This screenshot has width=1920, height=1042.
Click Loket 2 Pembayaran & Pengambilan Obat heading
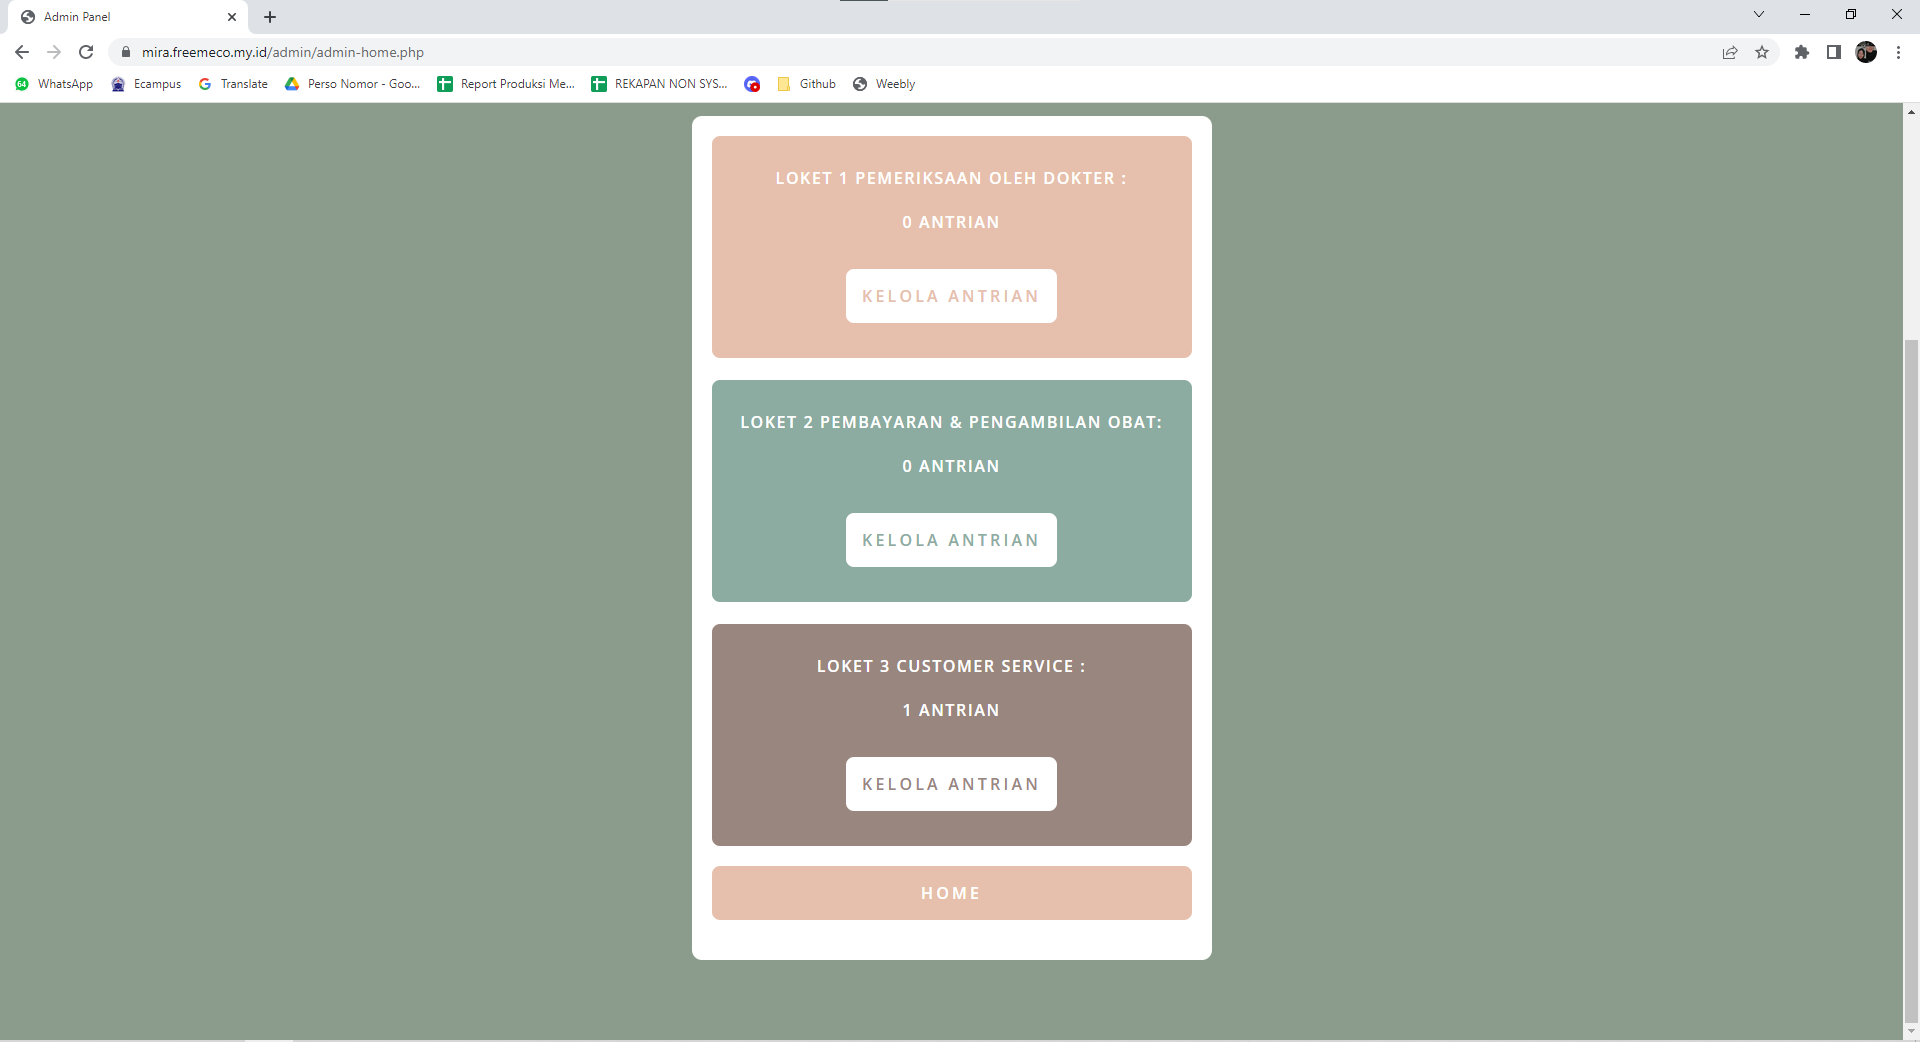click(951, 422)
